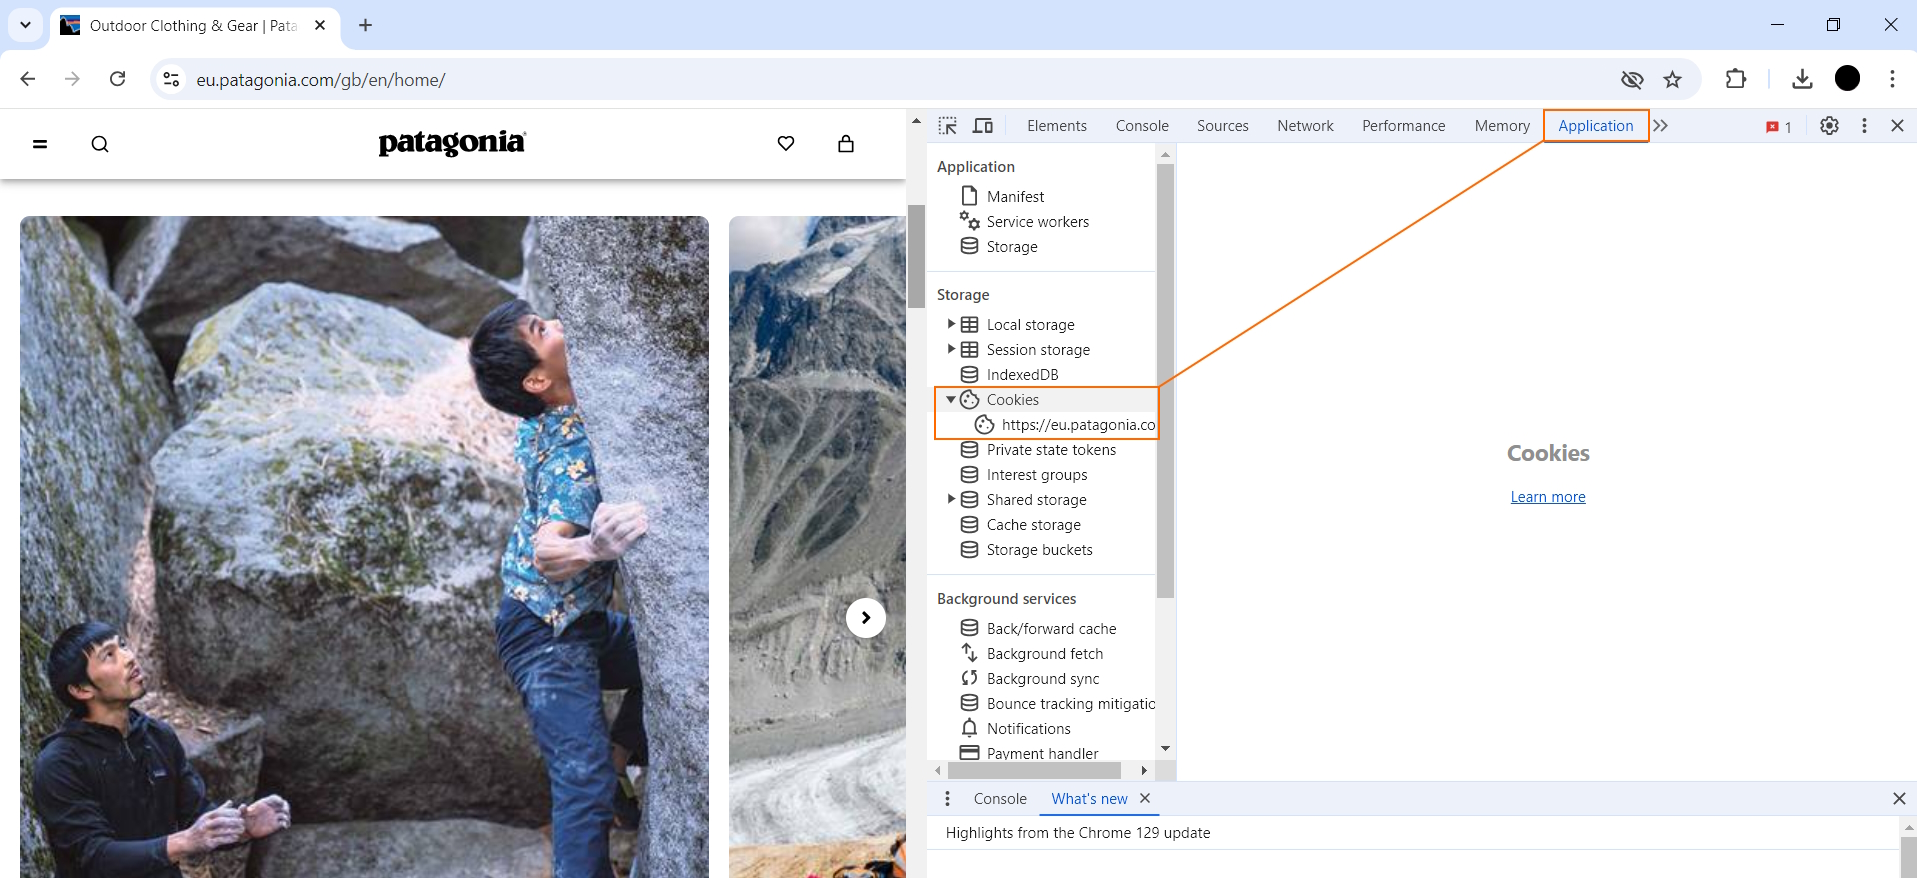Open the shopping bag icon
1917x878 pixels.
846,144
